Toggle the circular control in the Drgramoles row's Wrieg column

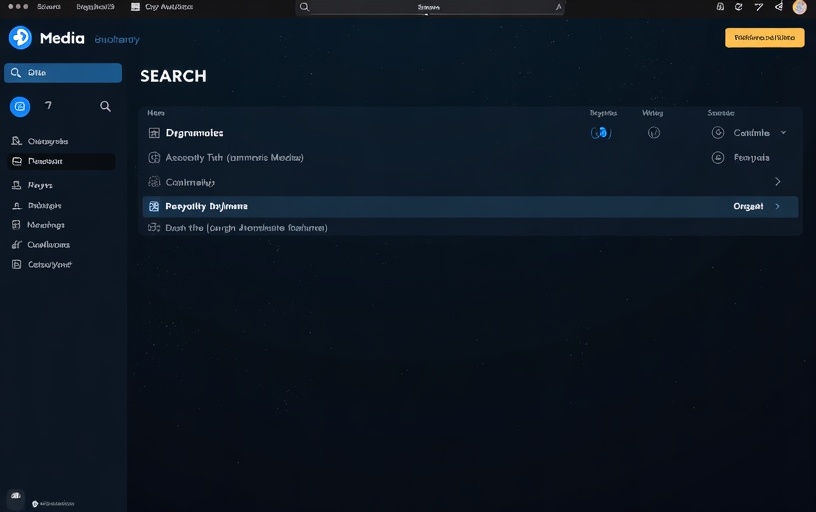(x=654, y=133)
